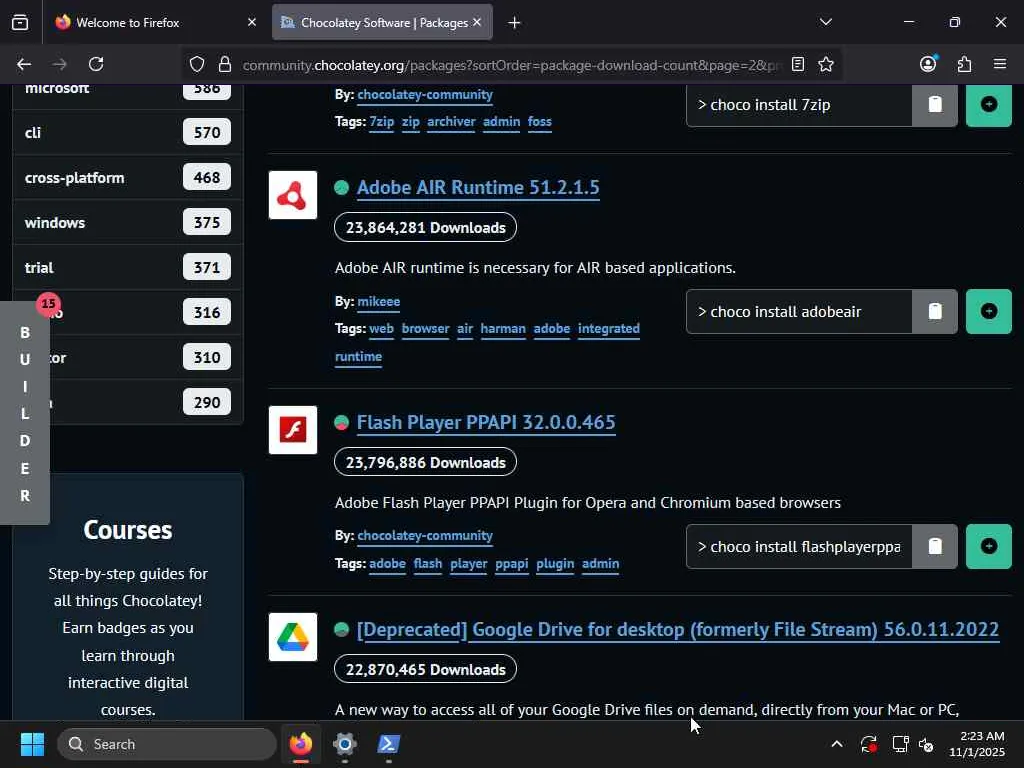Open taskbar clock showing 2:23 AM
1024x768 pixels.
tap(977, 744)
